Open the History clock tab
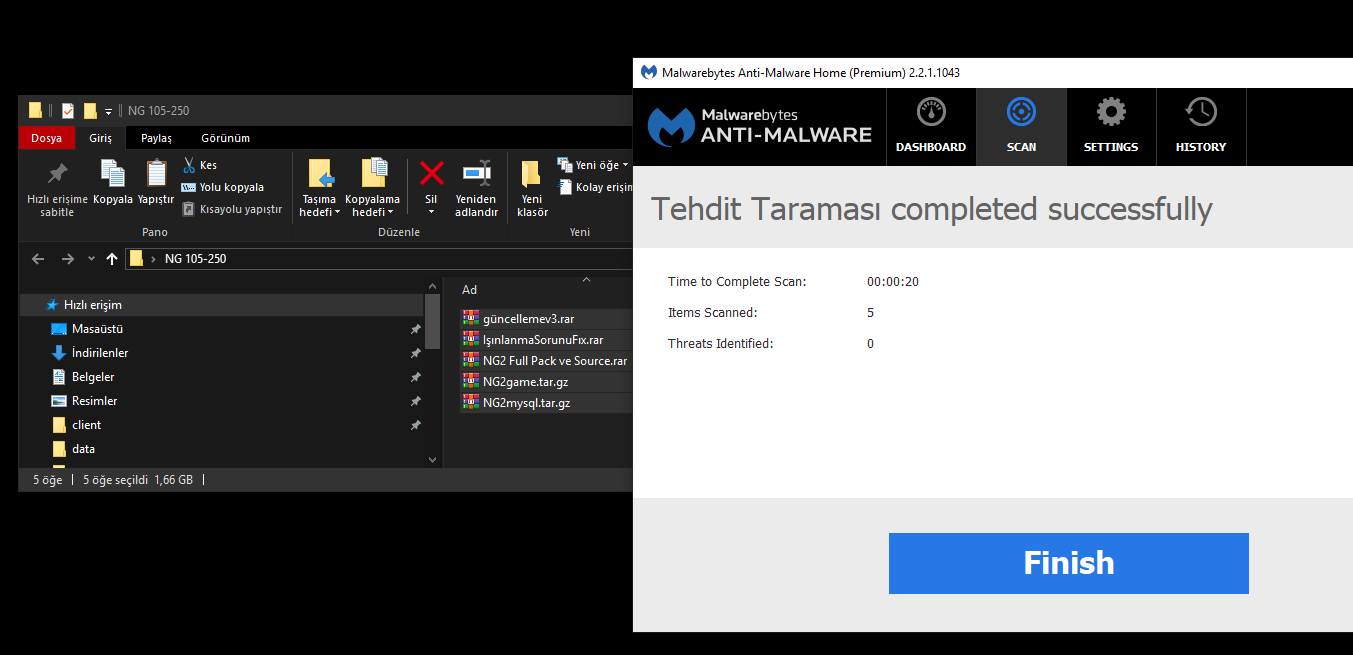Screen dimensions: 1353x655 point(1201,127)
